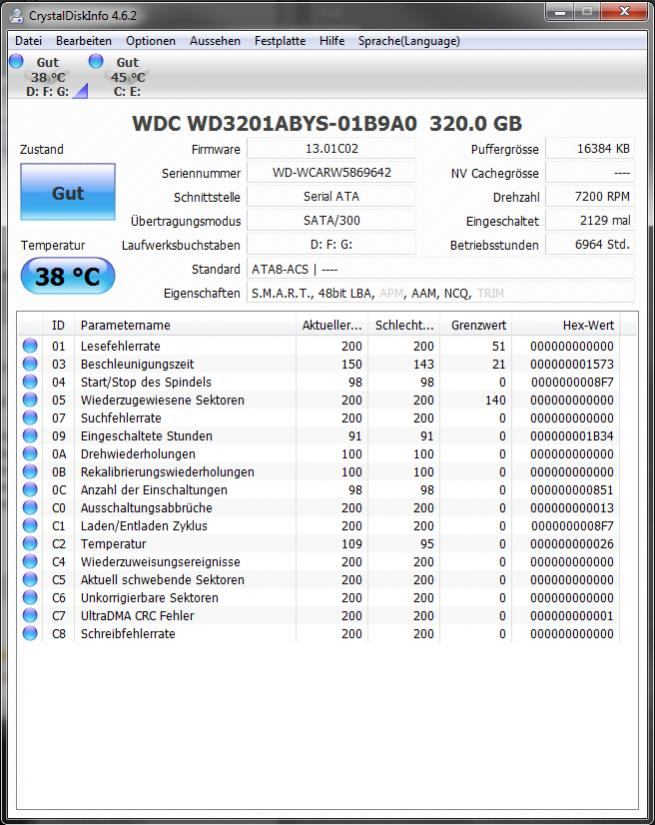
Task: Click the Aktueller... column header
Action: coord(331,325)
